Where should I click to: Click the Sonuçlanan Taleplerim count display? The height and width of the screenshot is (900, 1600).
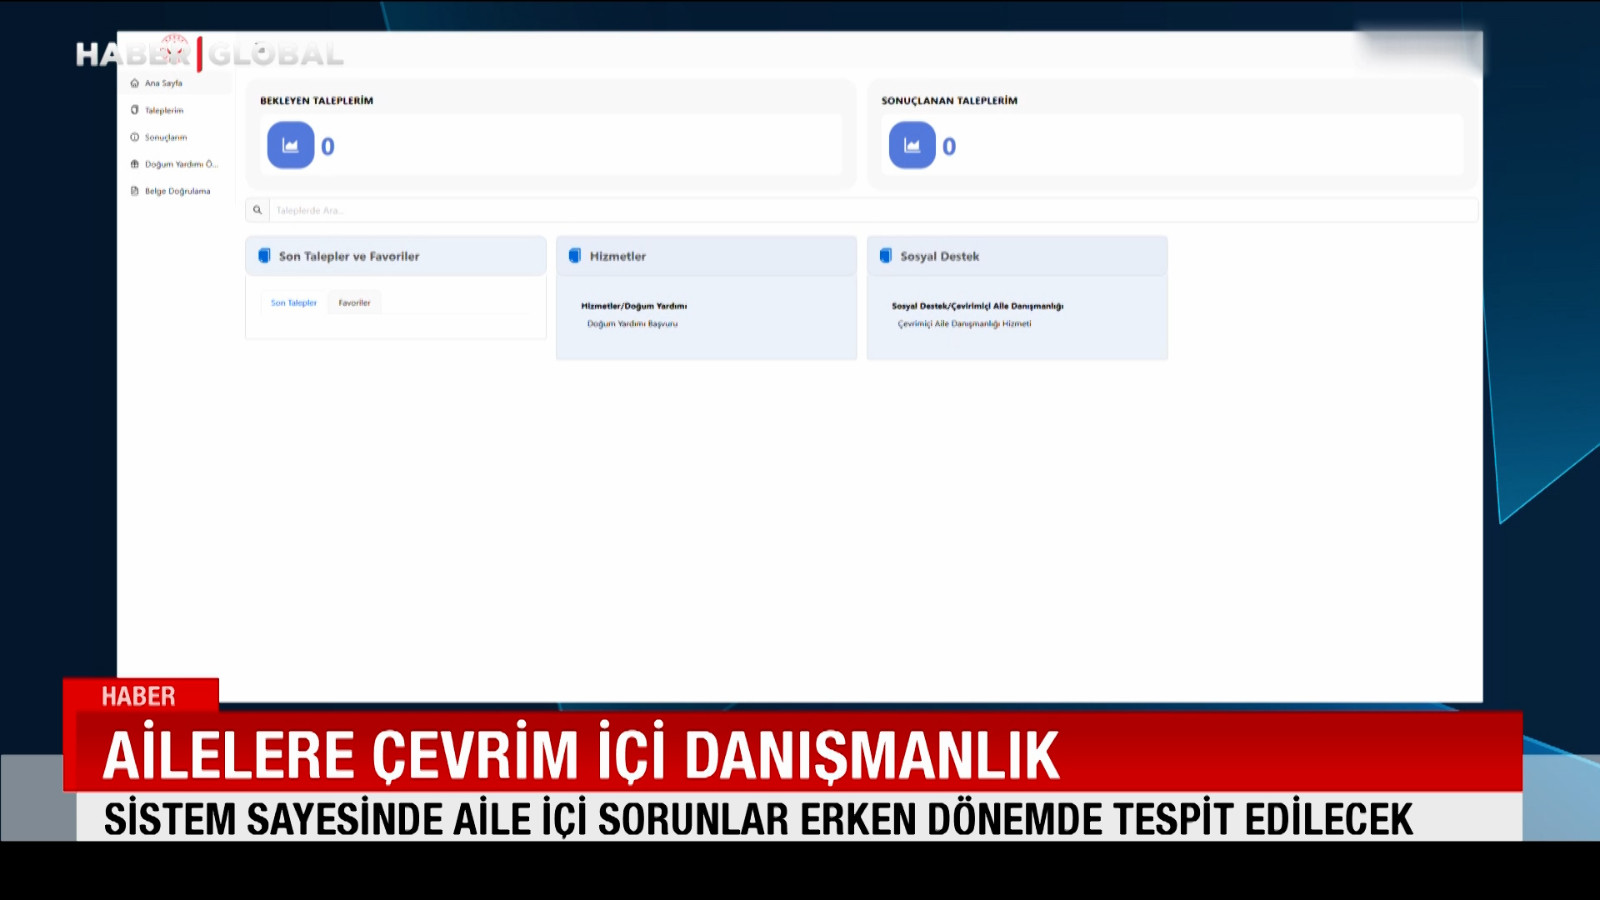point(948,144)
